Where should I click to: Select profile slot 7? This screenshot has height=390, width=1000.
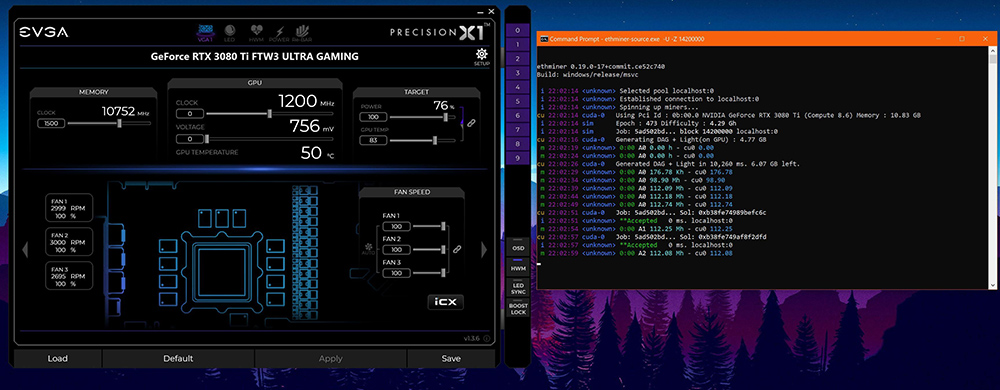[x=518, y=129]
